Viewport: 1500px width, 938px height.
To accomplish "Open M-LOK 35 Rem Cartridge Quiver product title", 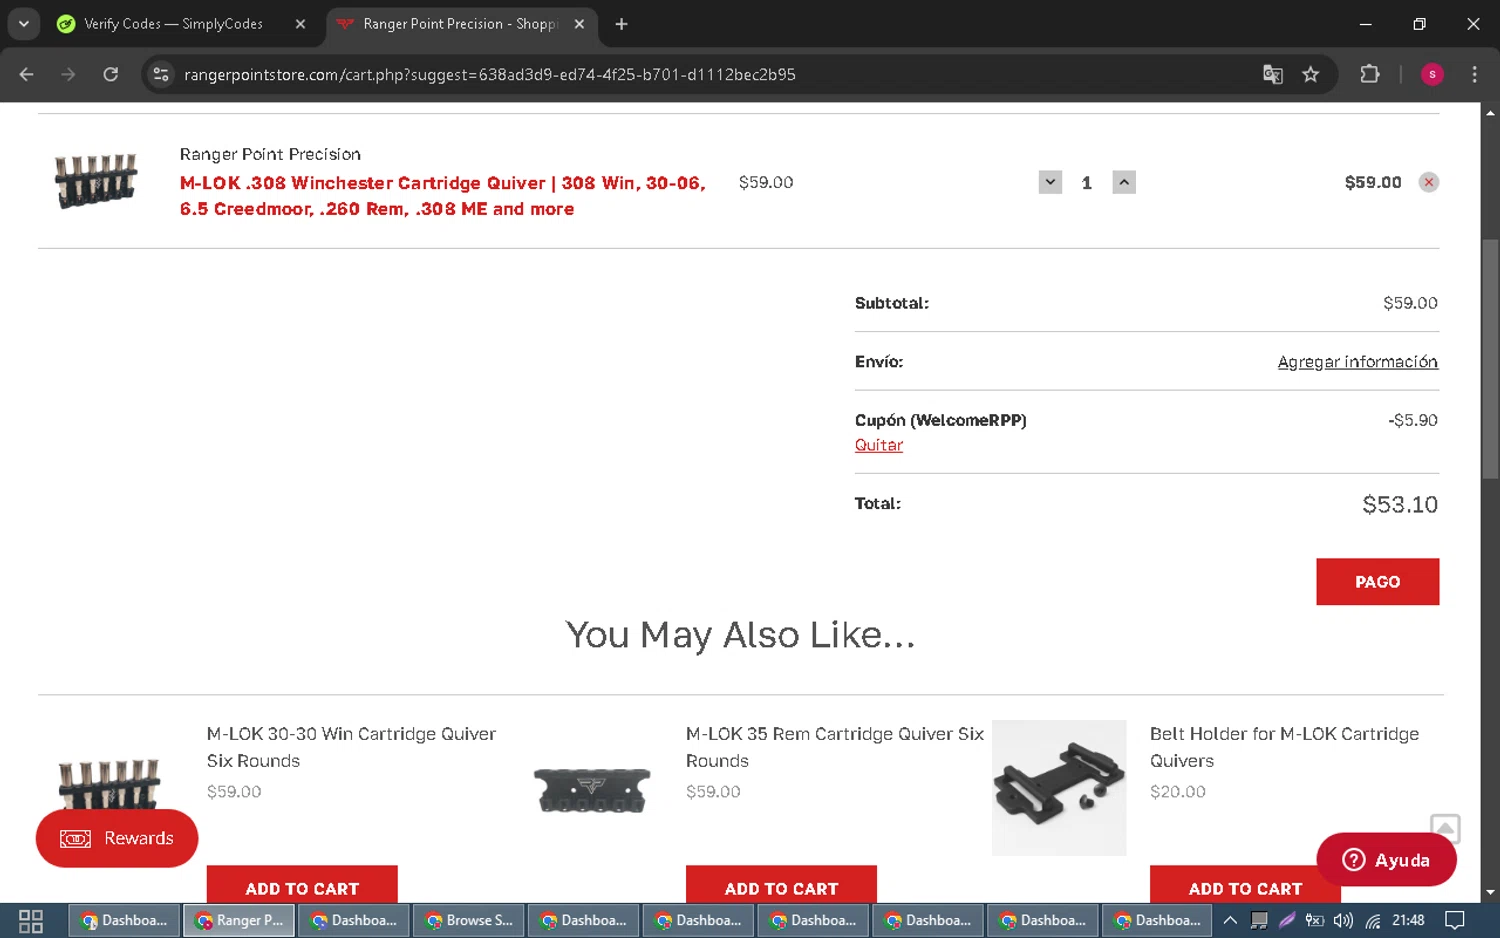I will click(835, 747).
